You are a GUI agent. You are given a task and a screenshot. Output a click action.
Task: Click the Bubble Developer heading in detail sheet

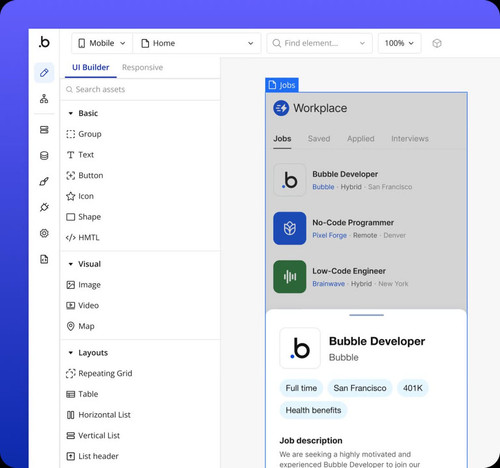[377, 341]
